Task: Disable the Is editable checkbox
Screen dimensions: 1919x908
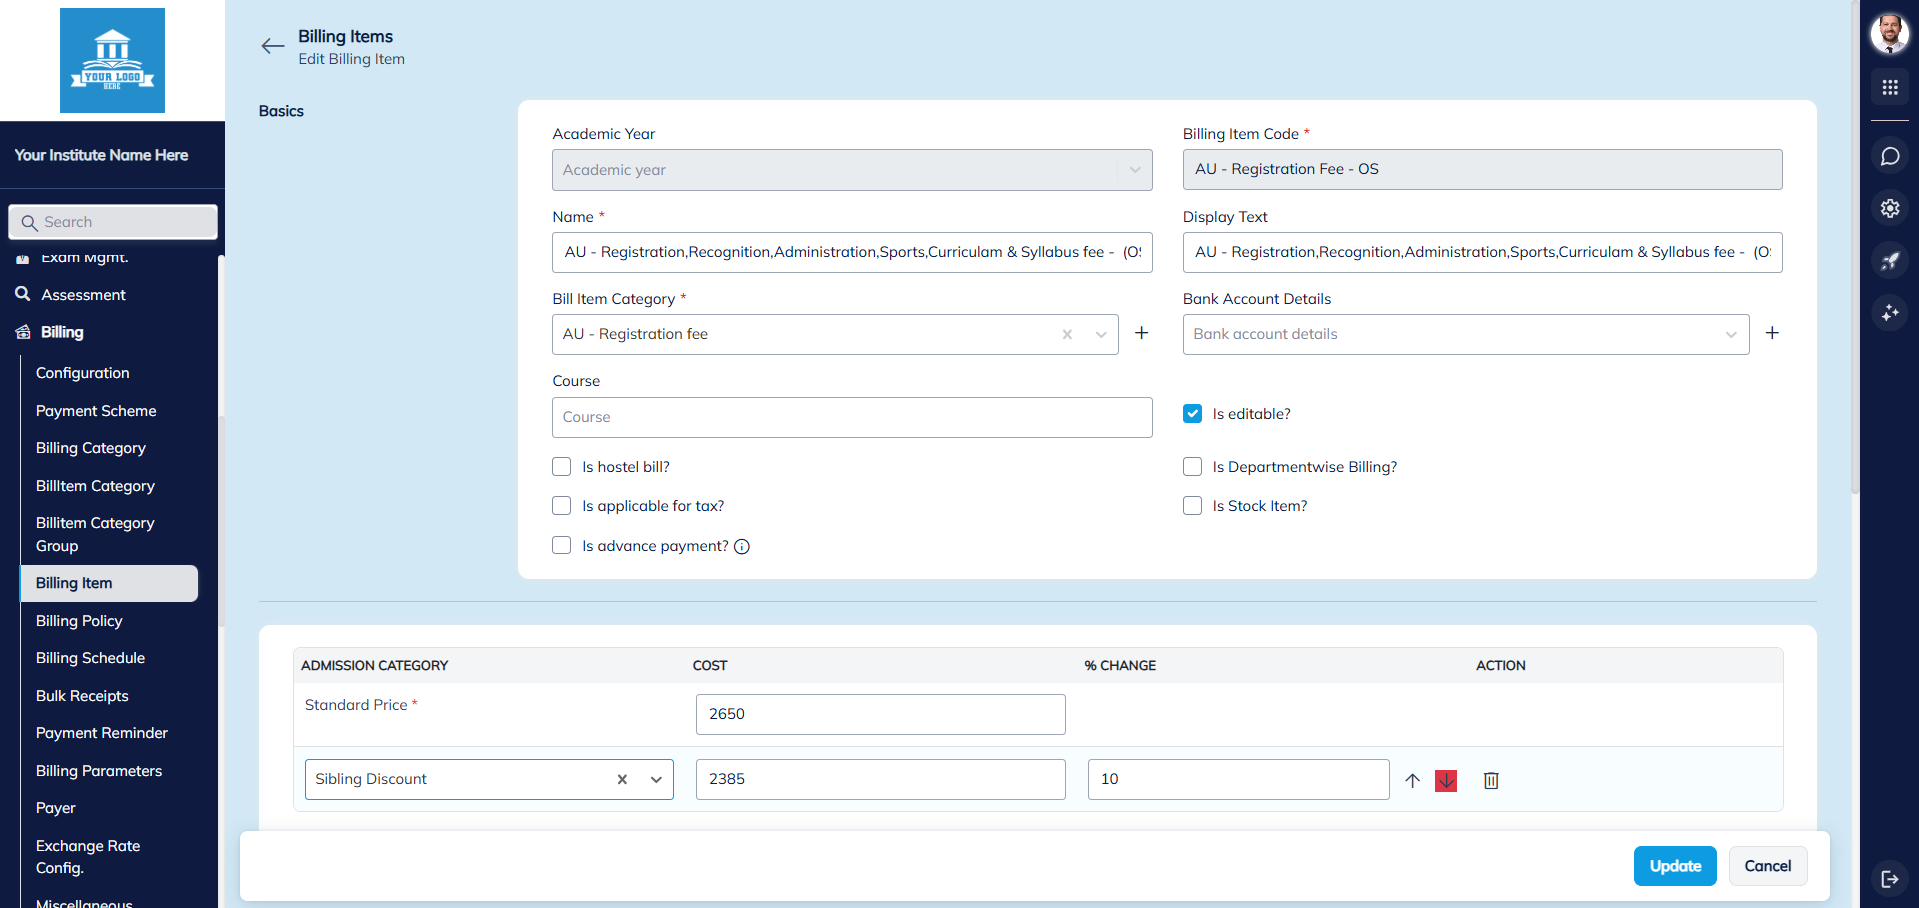Action: [x=1192, y=413]
